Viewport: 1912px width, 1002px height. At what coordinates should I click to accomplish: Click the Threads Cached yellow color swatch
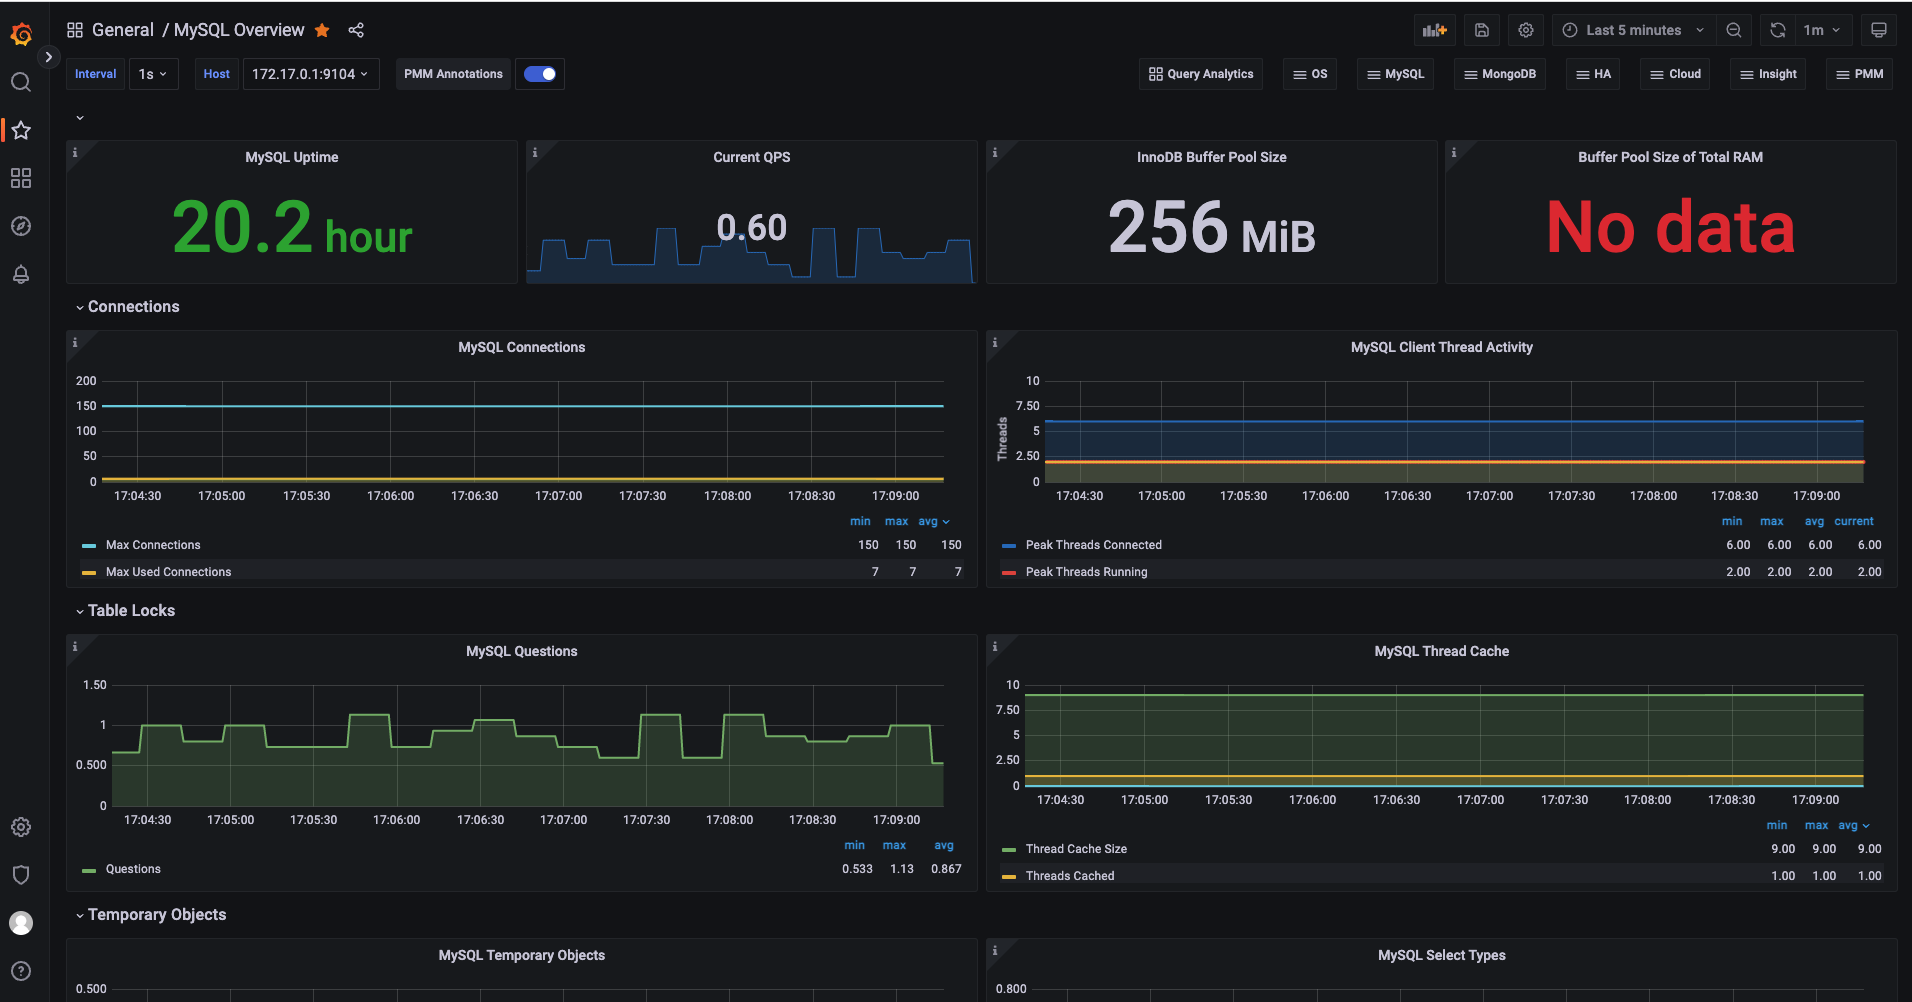(1009, 876)
